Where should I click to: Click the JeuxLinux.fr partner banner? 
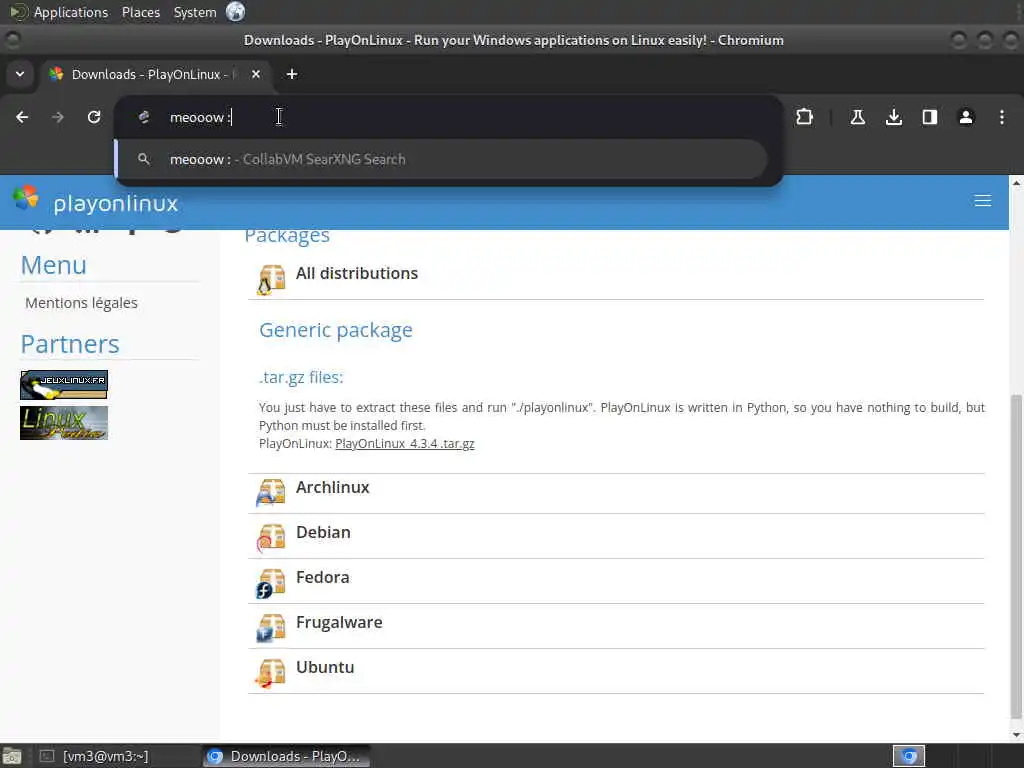[64, 385]
